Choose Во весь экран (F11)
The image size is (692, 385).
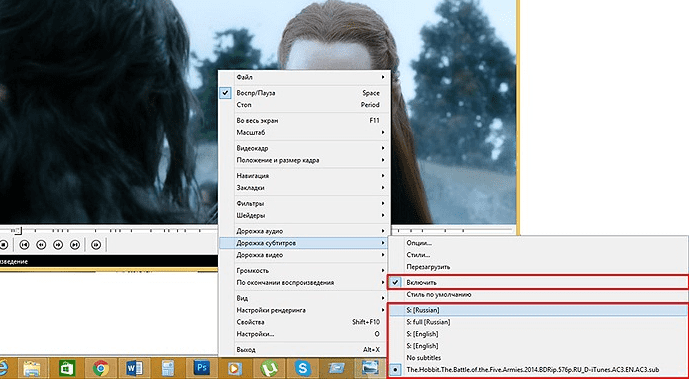click(x=304, y=121)
